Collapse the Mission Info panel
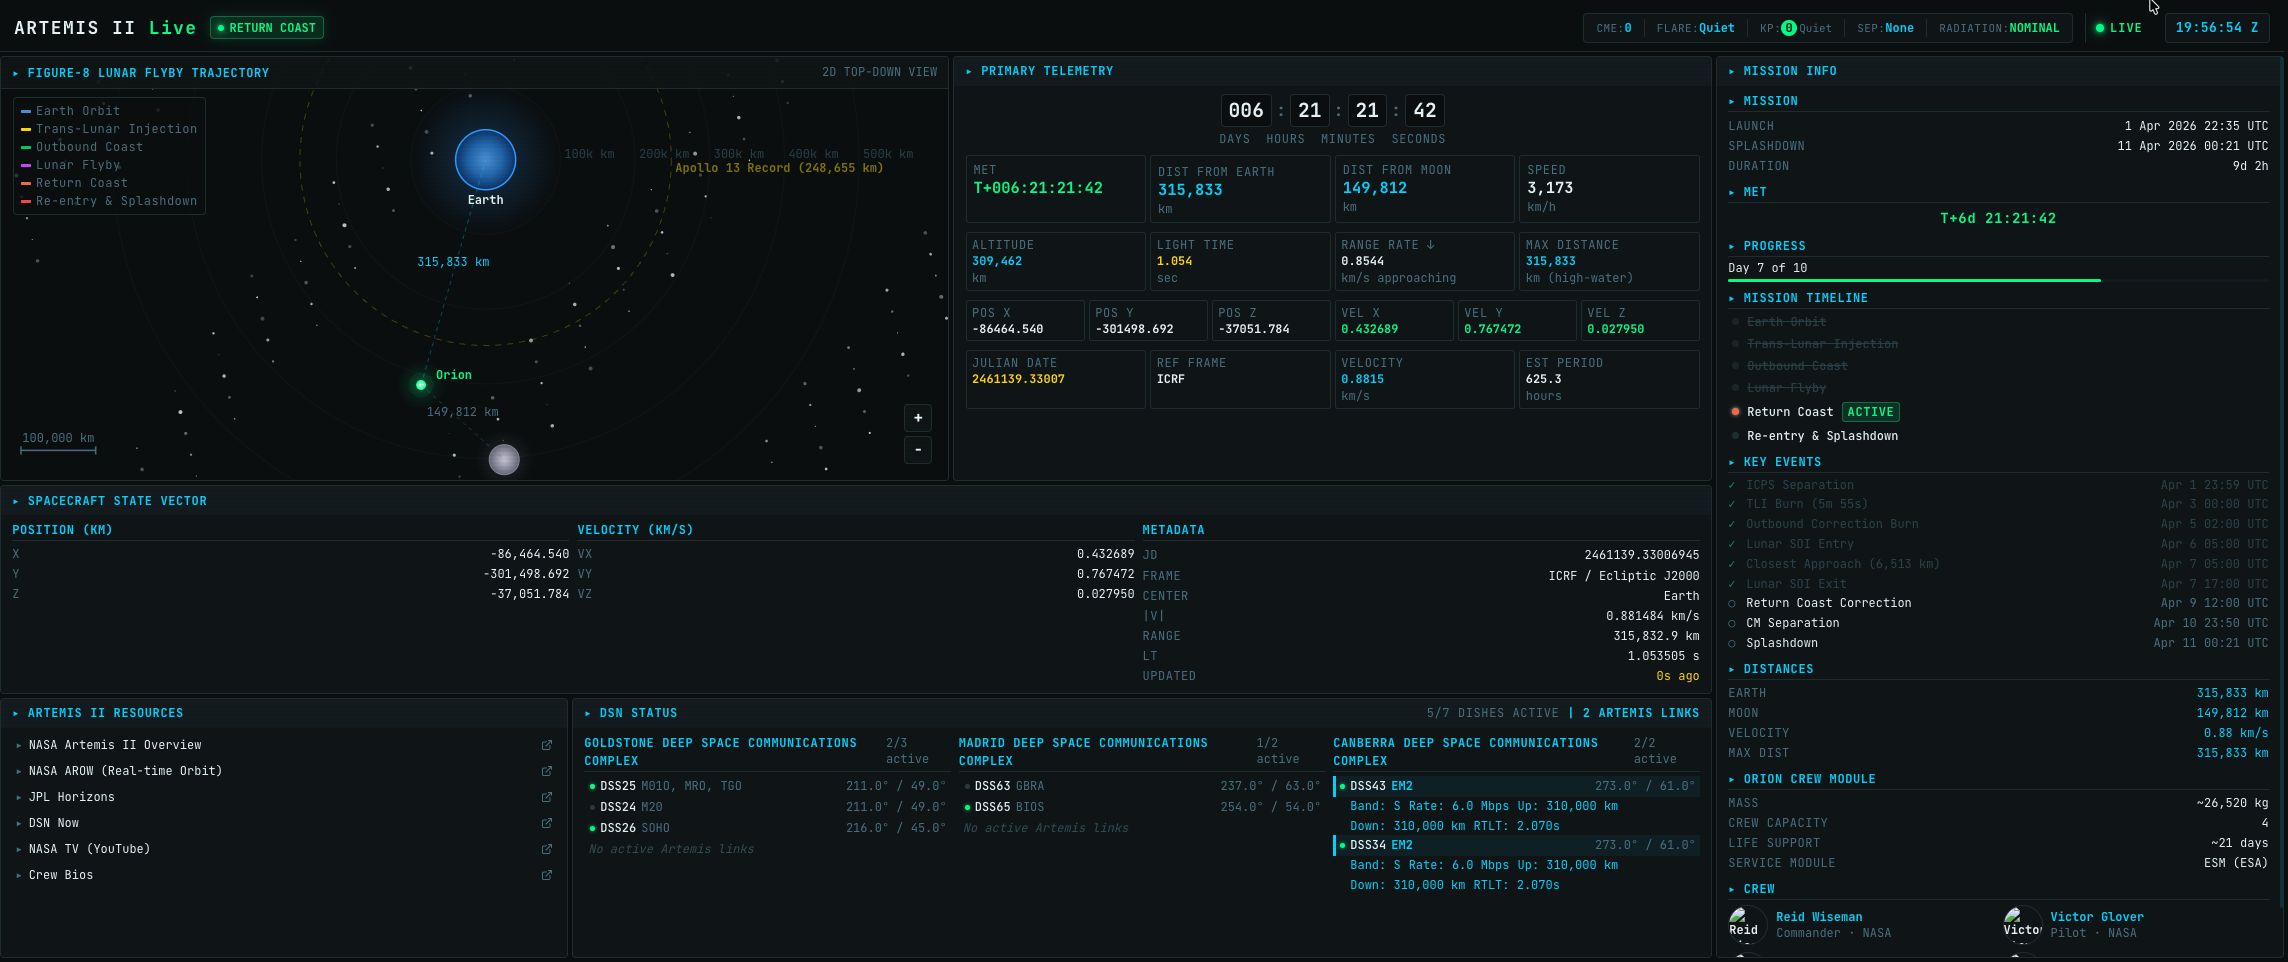This screenshot has width=2288, height=962. click(x=1732, y=71)
